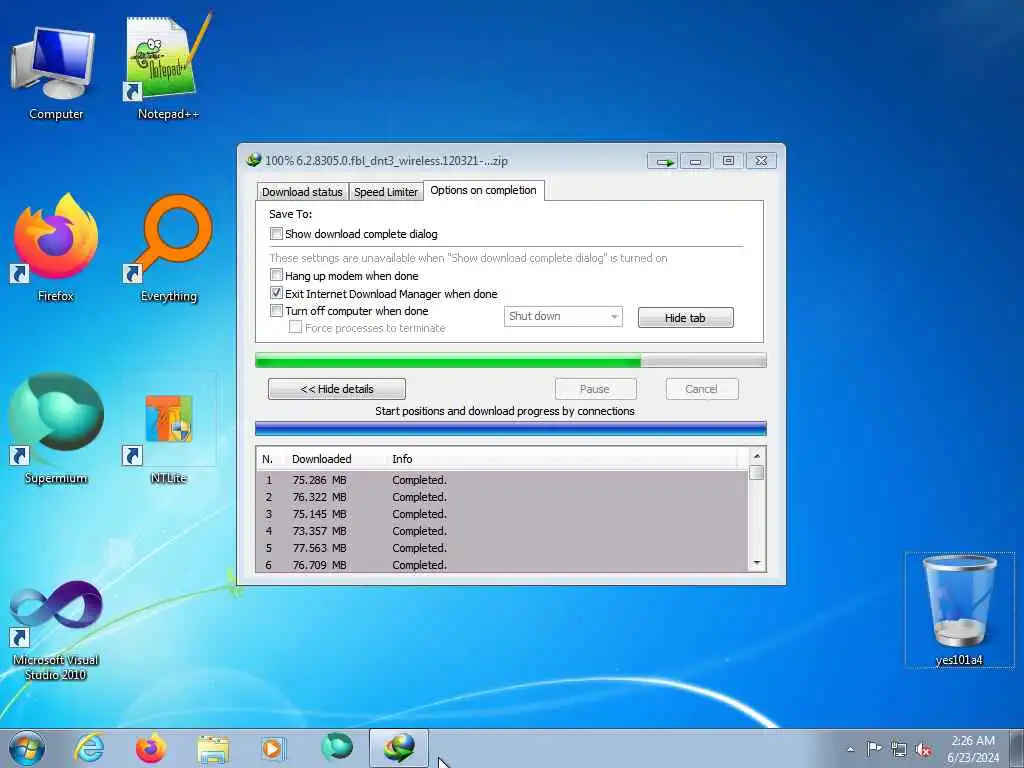Select Microsoft Visual Studio 2010 shortcut
Viewport: 1024px width, 768px height.
click(x=56, y=630)
